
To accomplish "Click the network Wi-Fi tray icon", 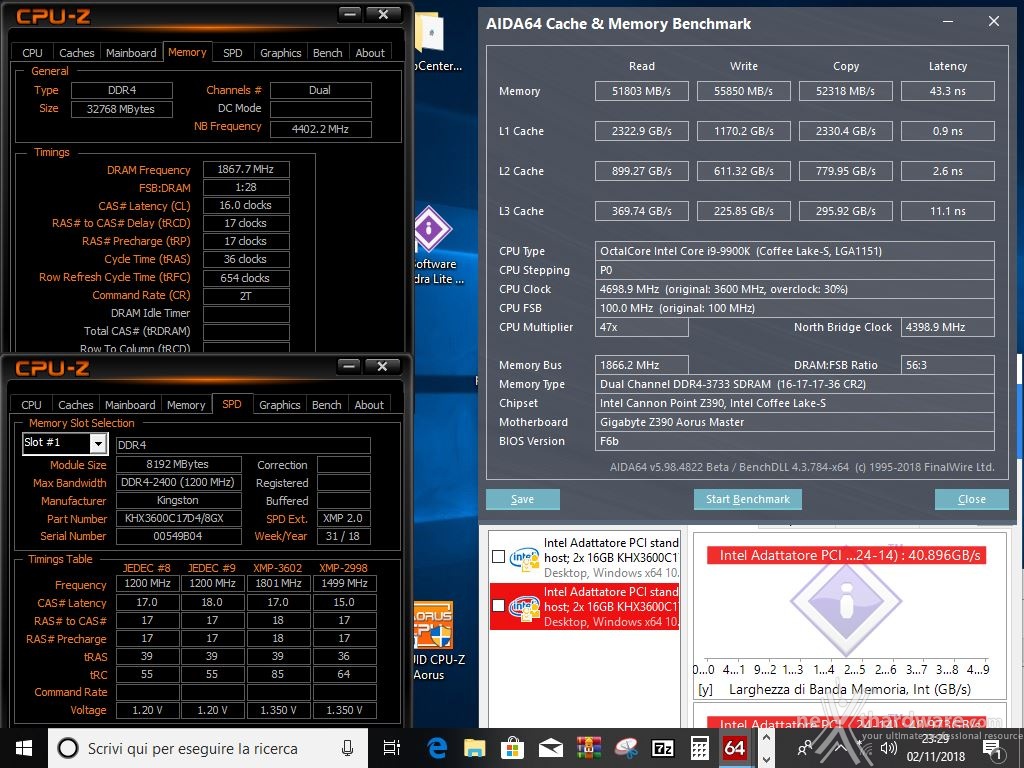I will [864, 748].
